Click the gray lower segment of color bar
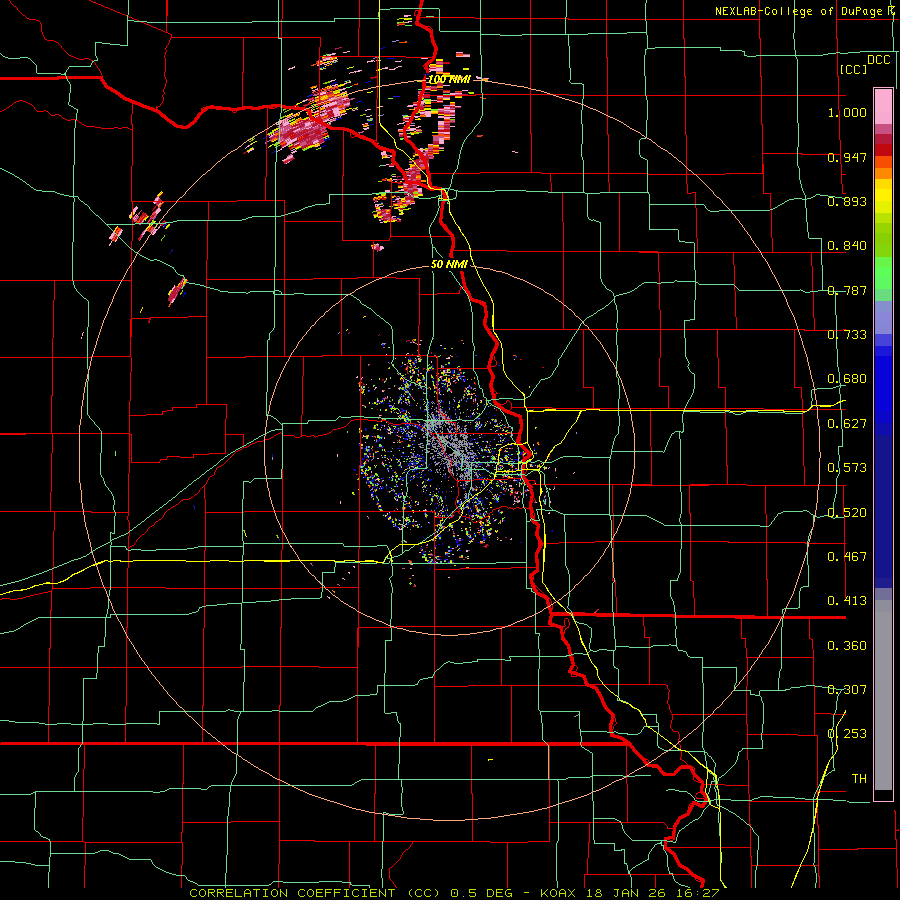This screenshot has width=900, height=900. (x=883, y=695)
